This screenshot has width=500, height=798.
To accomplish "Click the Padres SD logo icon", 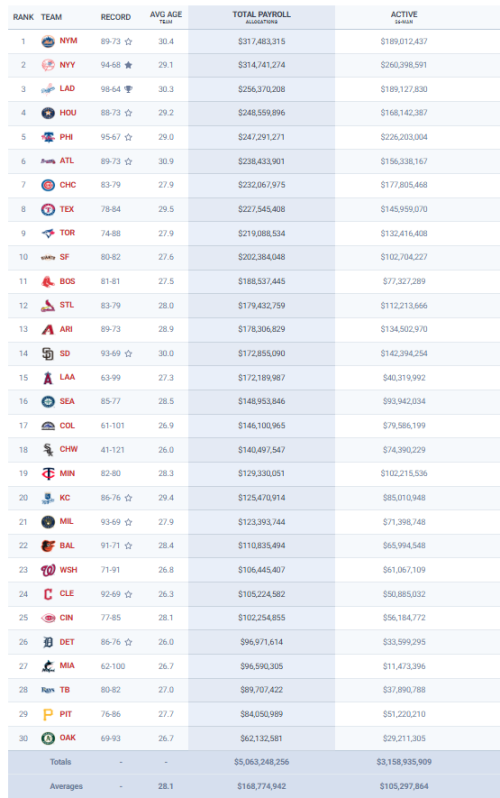I will pos(48,354).
